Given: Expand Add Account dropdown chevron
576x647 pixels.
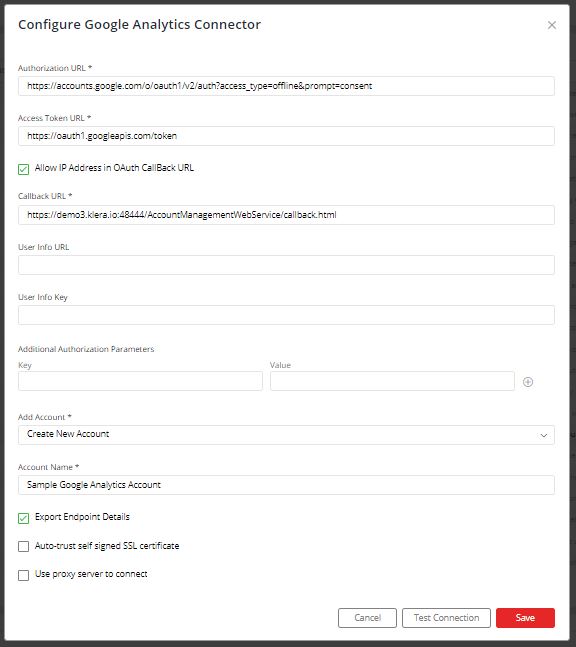Looking at the screenshot, I should pos(544,435).
